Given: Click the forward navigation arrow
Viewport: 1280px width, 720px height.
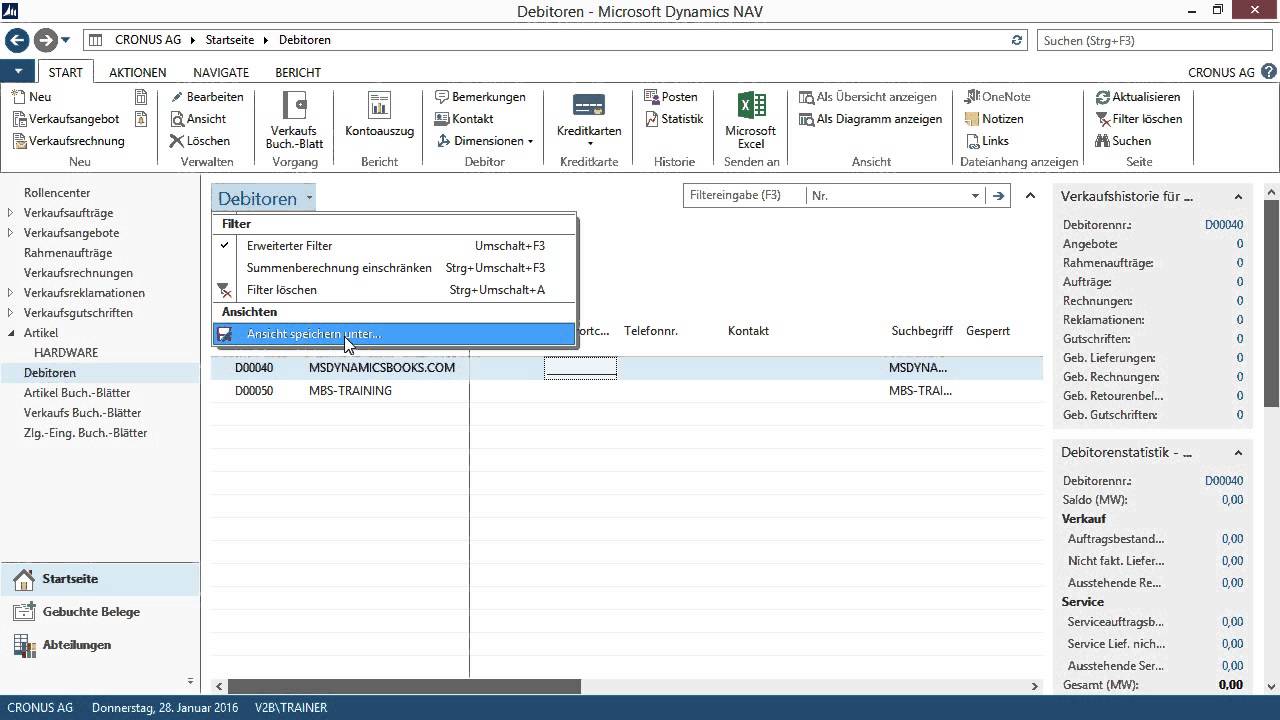Looking at the screenshot, I should coord(45,40).
